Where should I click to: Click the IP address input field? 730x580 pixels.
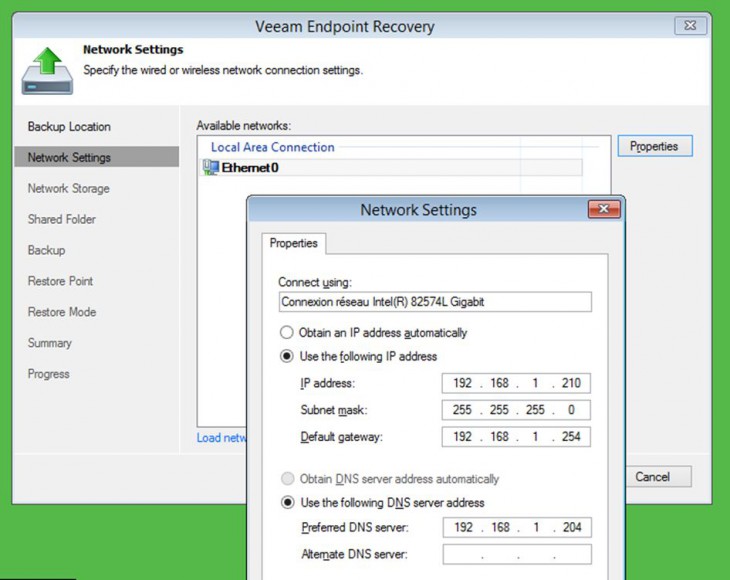tap(516, 383)
